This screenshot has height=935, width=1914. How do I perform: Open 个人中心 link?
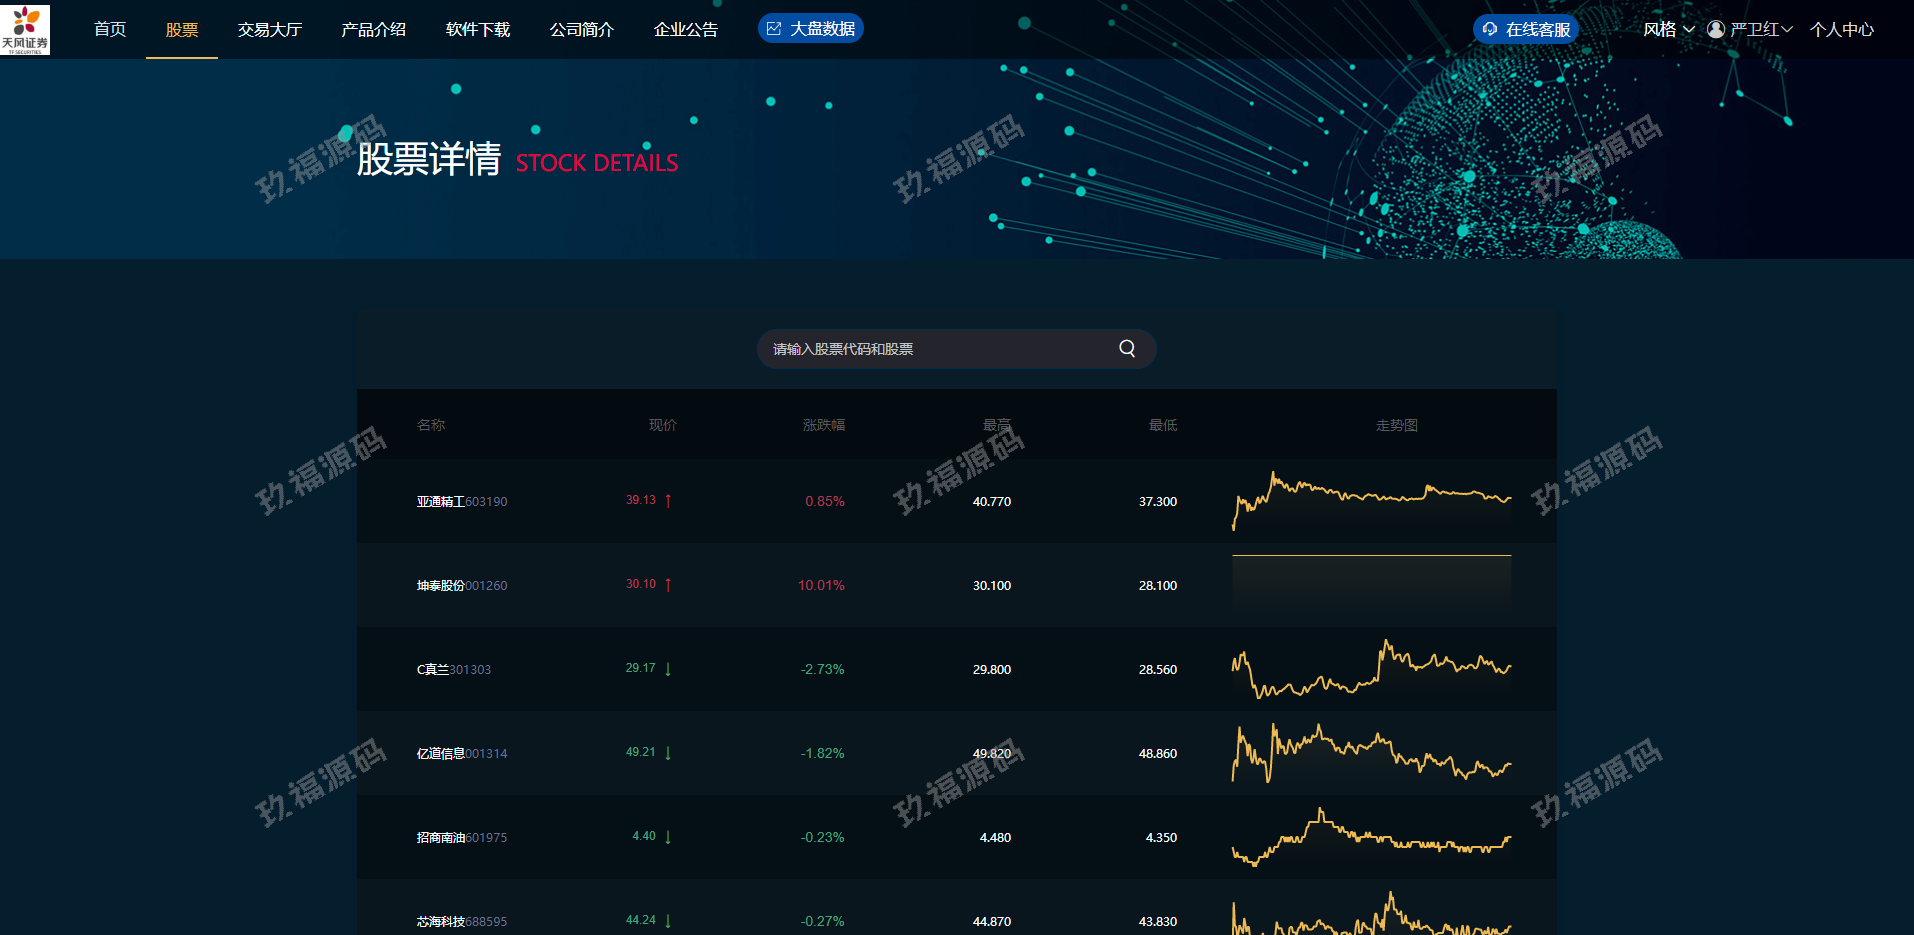[1841, 29]
